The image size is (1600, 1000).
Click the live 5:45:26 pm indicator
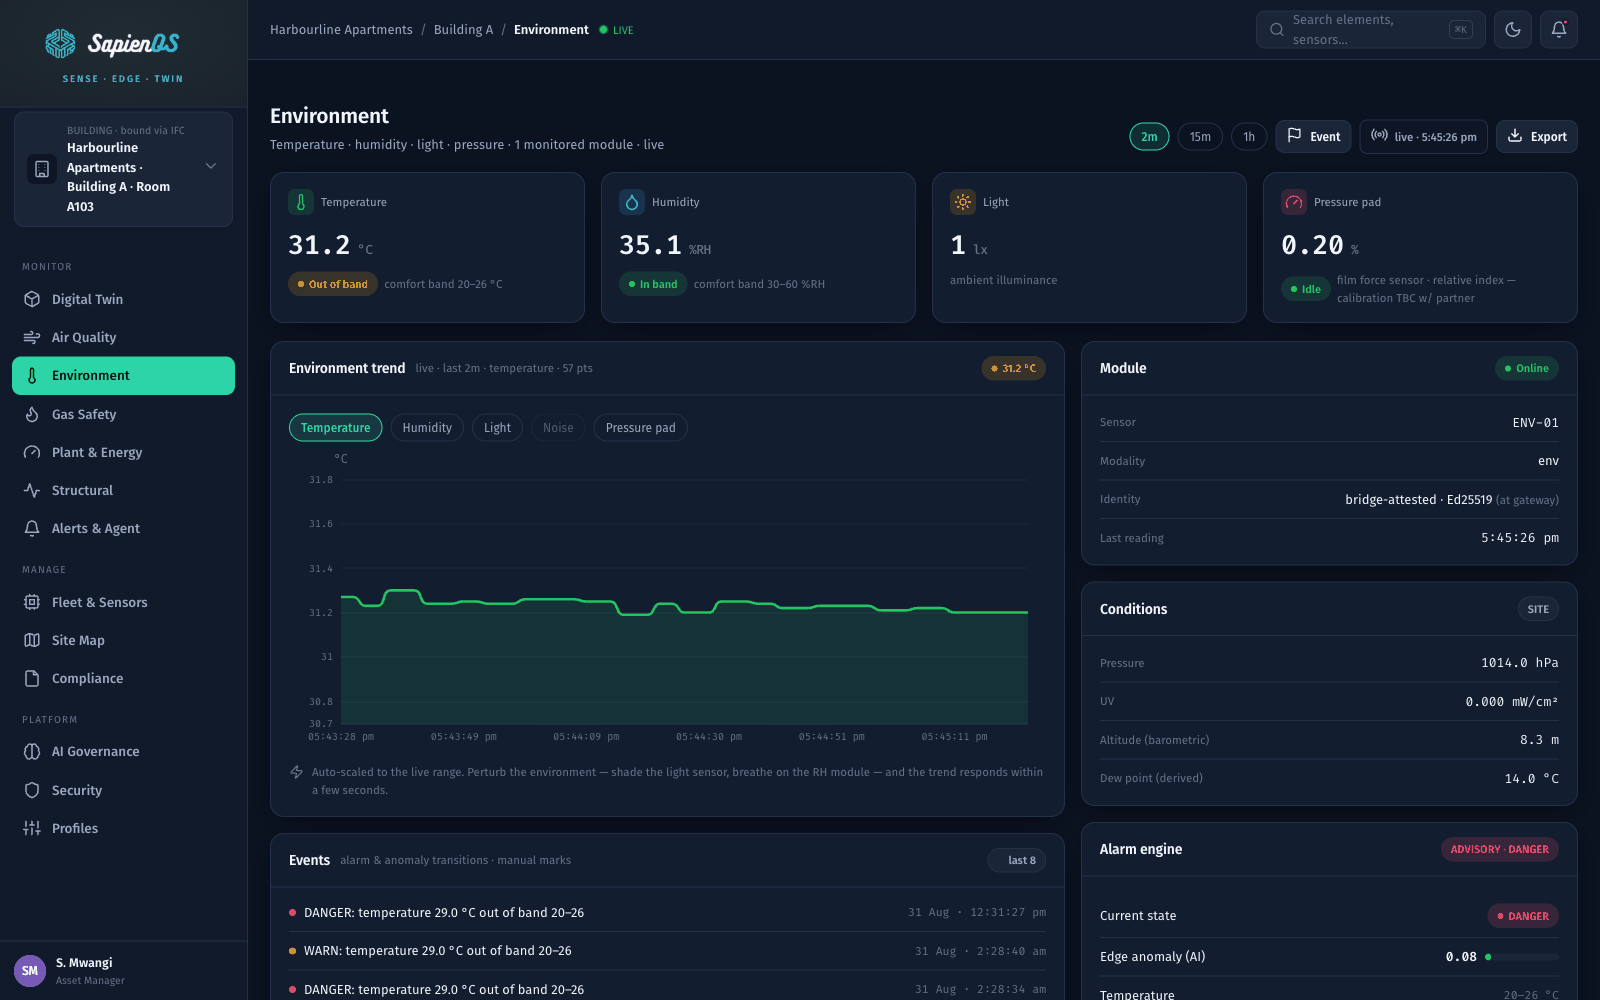click(1423, 137)
